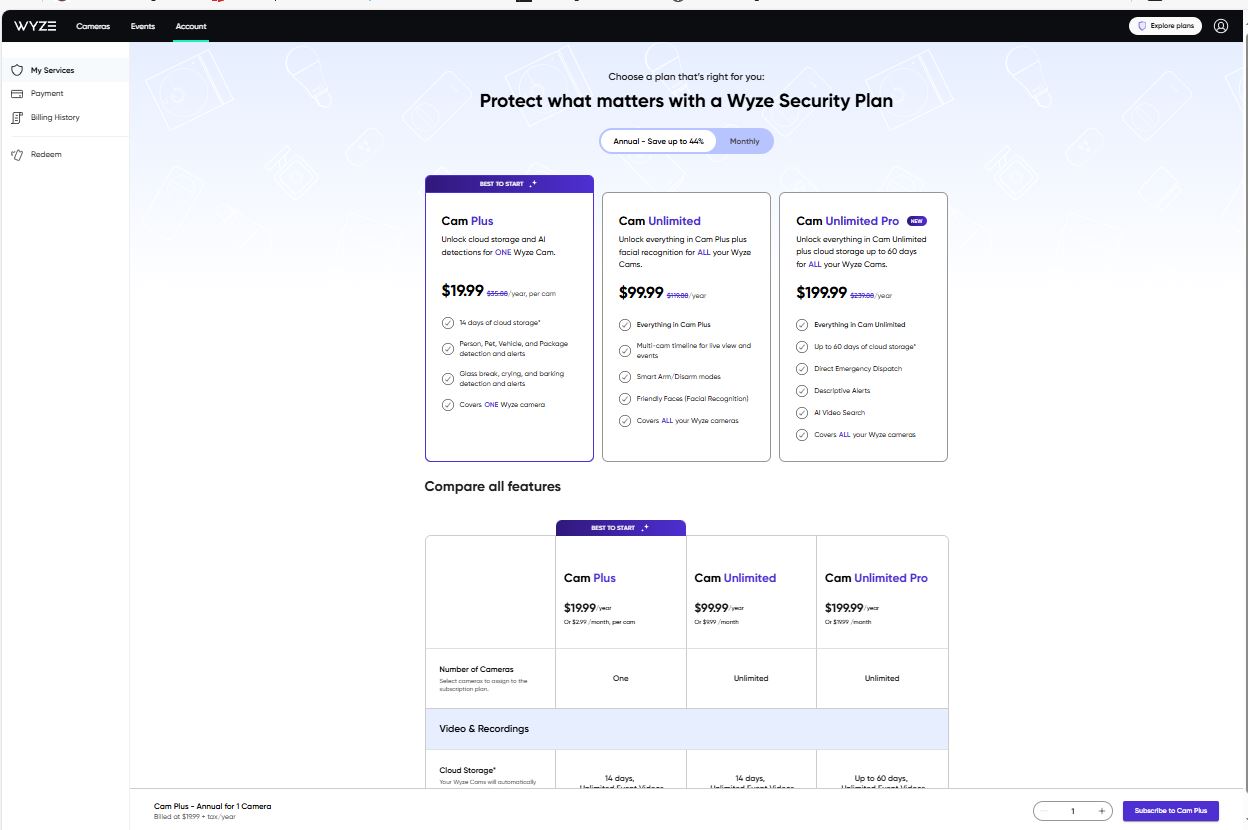
Task: Click '14 days of cloud storage' feature
Action: (498, 323)
